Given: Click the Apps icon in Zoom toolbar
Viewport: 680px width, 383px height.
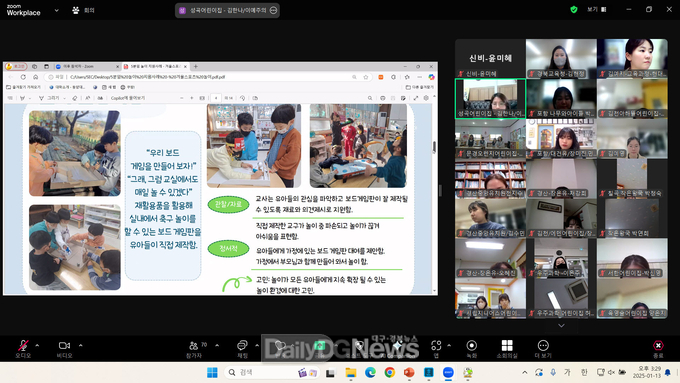Looking at the screenshot, I should pos(436,348).
